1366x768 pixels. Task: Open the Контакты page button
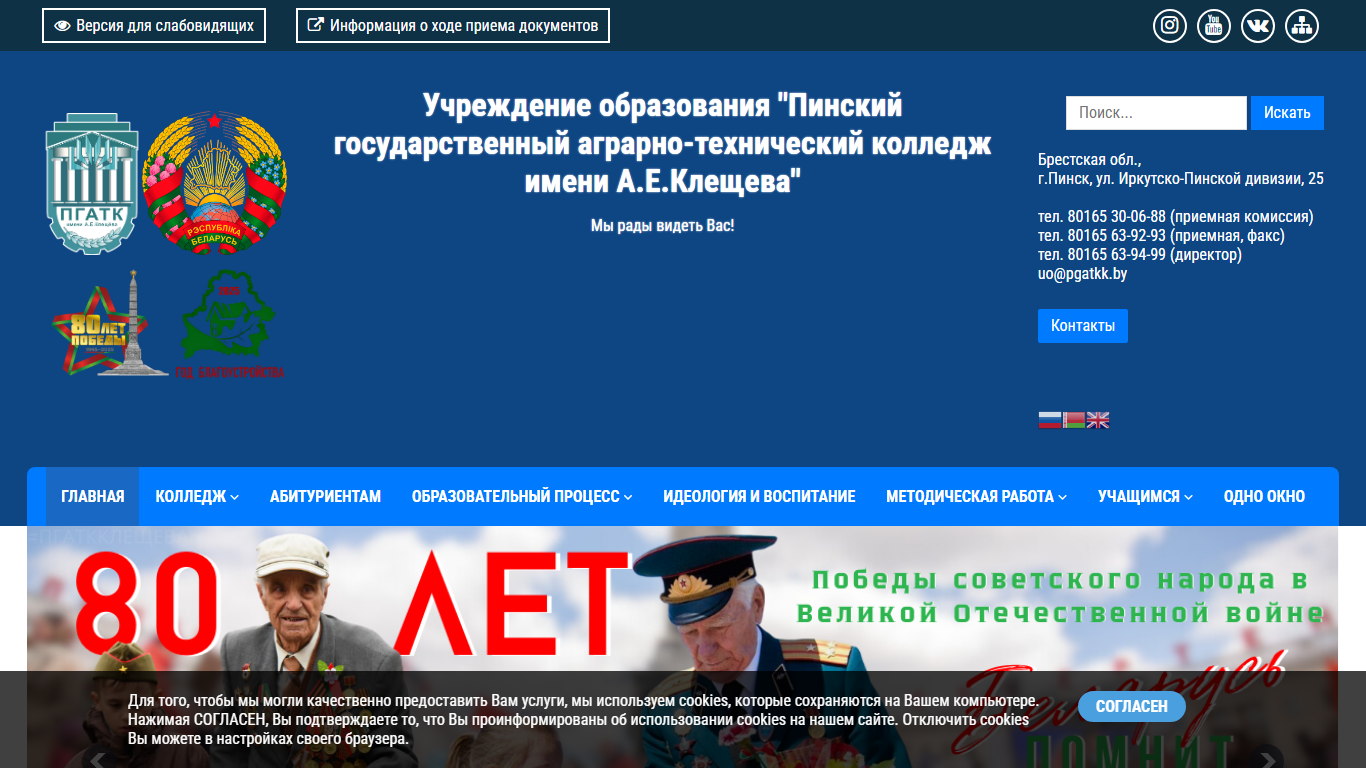coord(1083,326)
